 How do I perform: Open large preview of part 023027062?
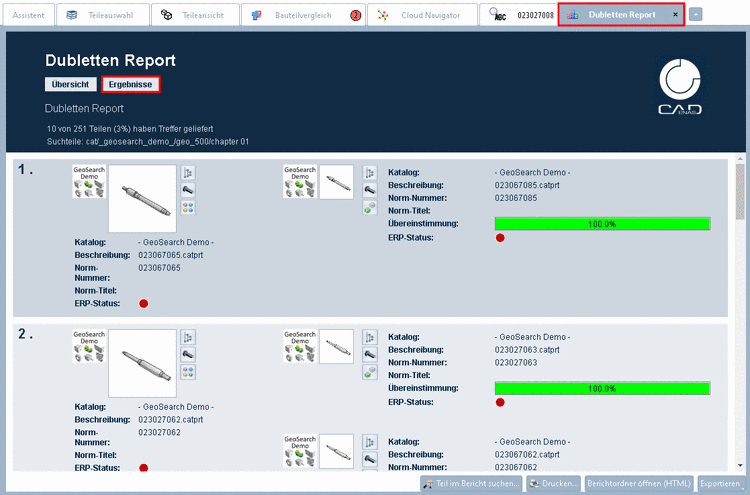click(143, 363)
